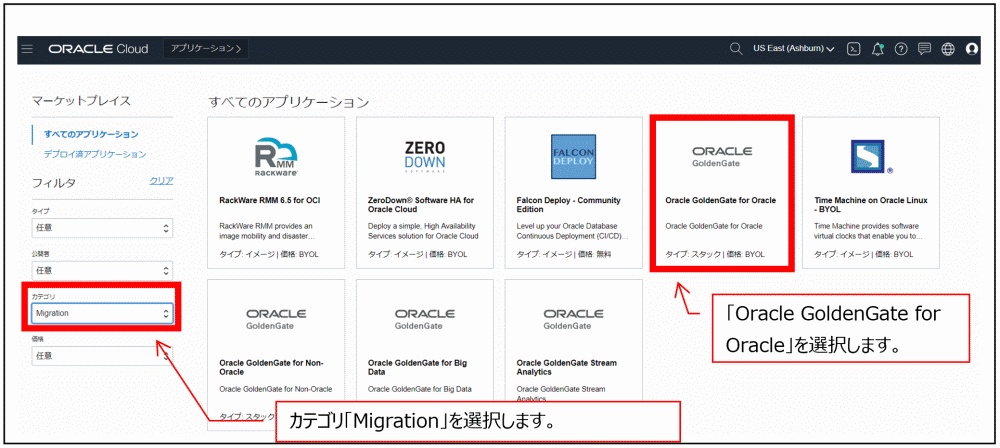Image resolution: width=1000 pixels, height=448 pixels.
Task: Open Oracle GoldenGate for Big Data title
Action: (417, 368)
